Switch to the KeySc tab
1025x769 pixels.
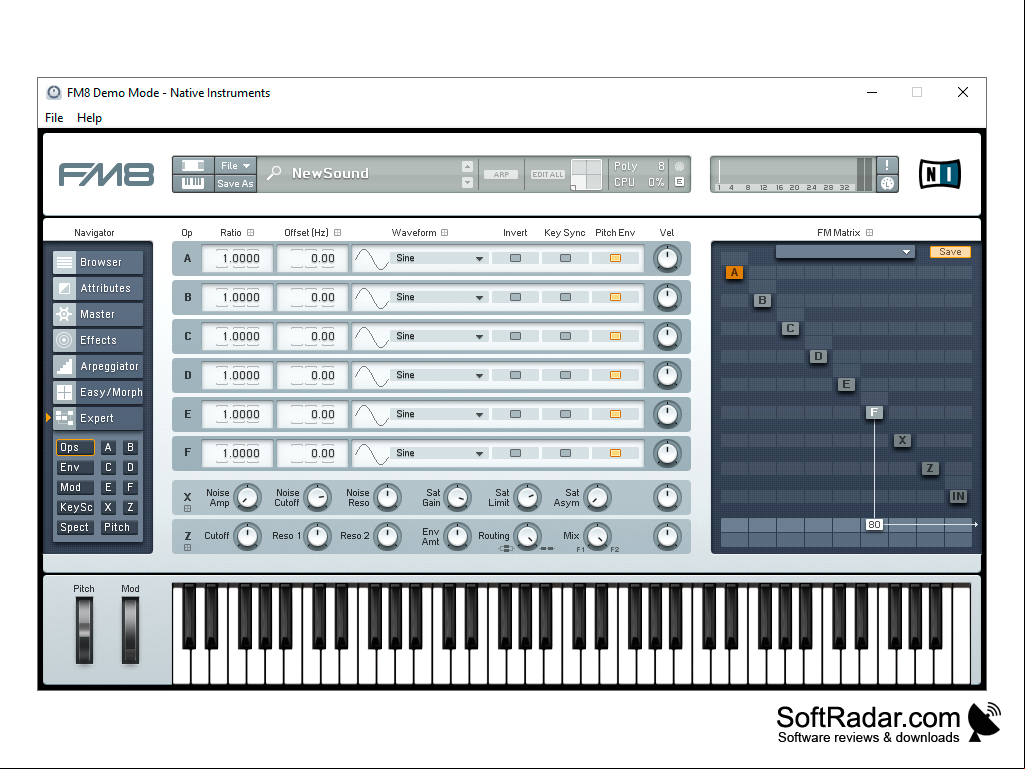[x=75, y=507]
